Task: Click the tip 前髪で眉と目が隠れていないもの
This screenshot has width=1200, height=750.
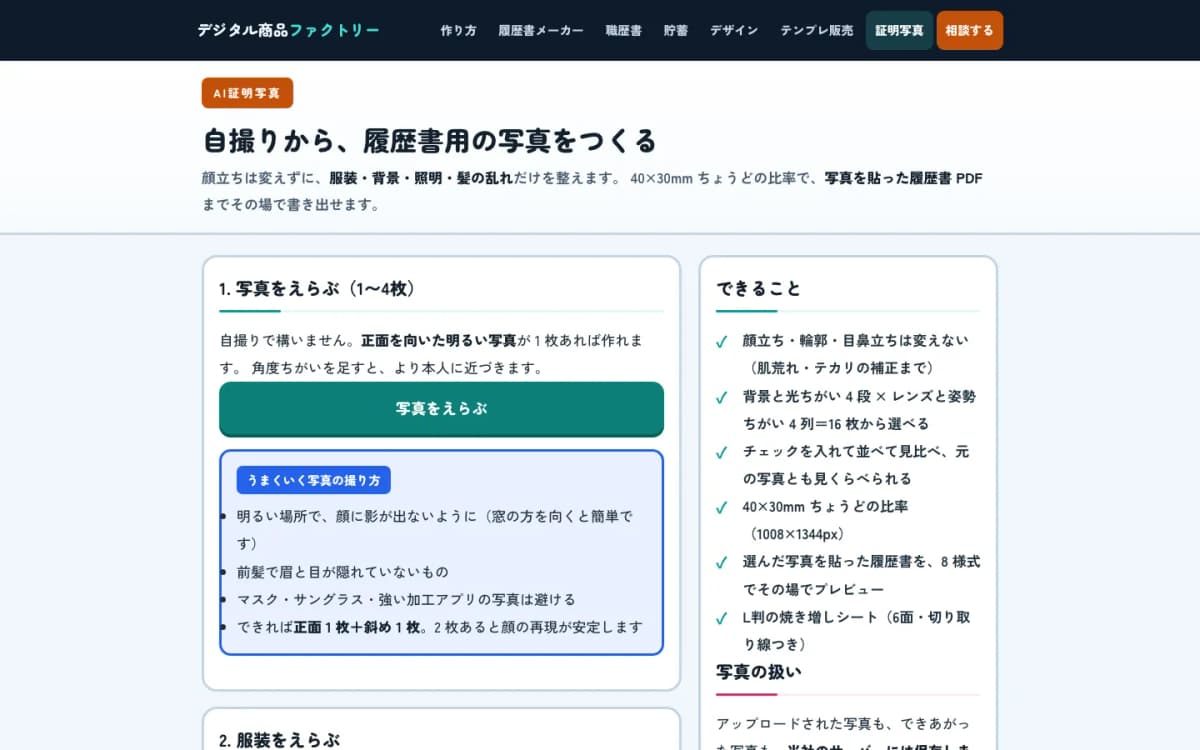Action: pos(343,572)
